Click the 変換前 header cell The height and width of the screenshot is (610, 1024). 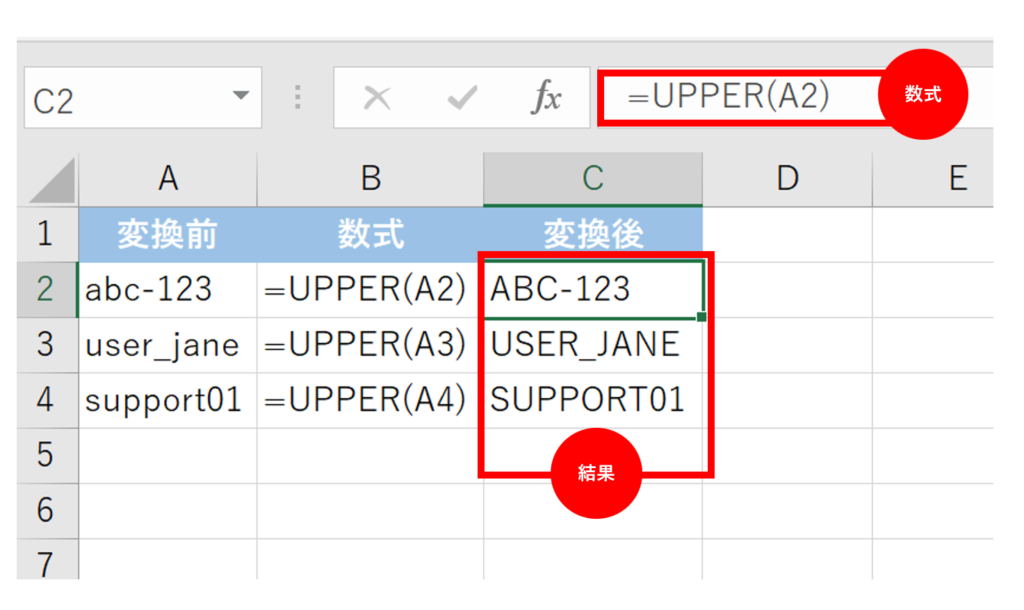(167, 235)
